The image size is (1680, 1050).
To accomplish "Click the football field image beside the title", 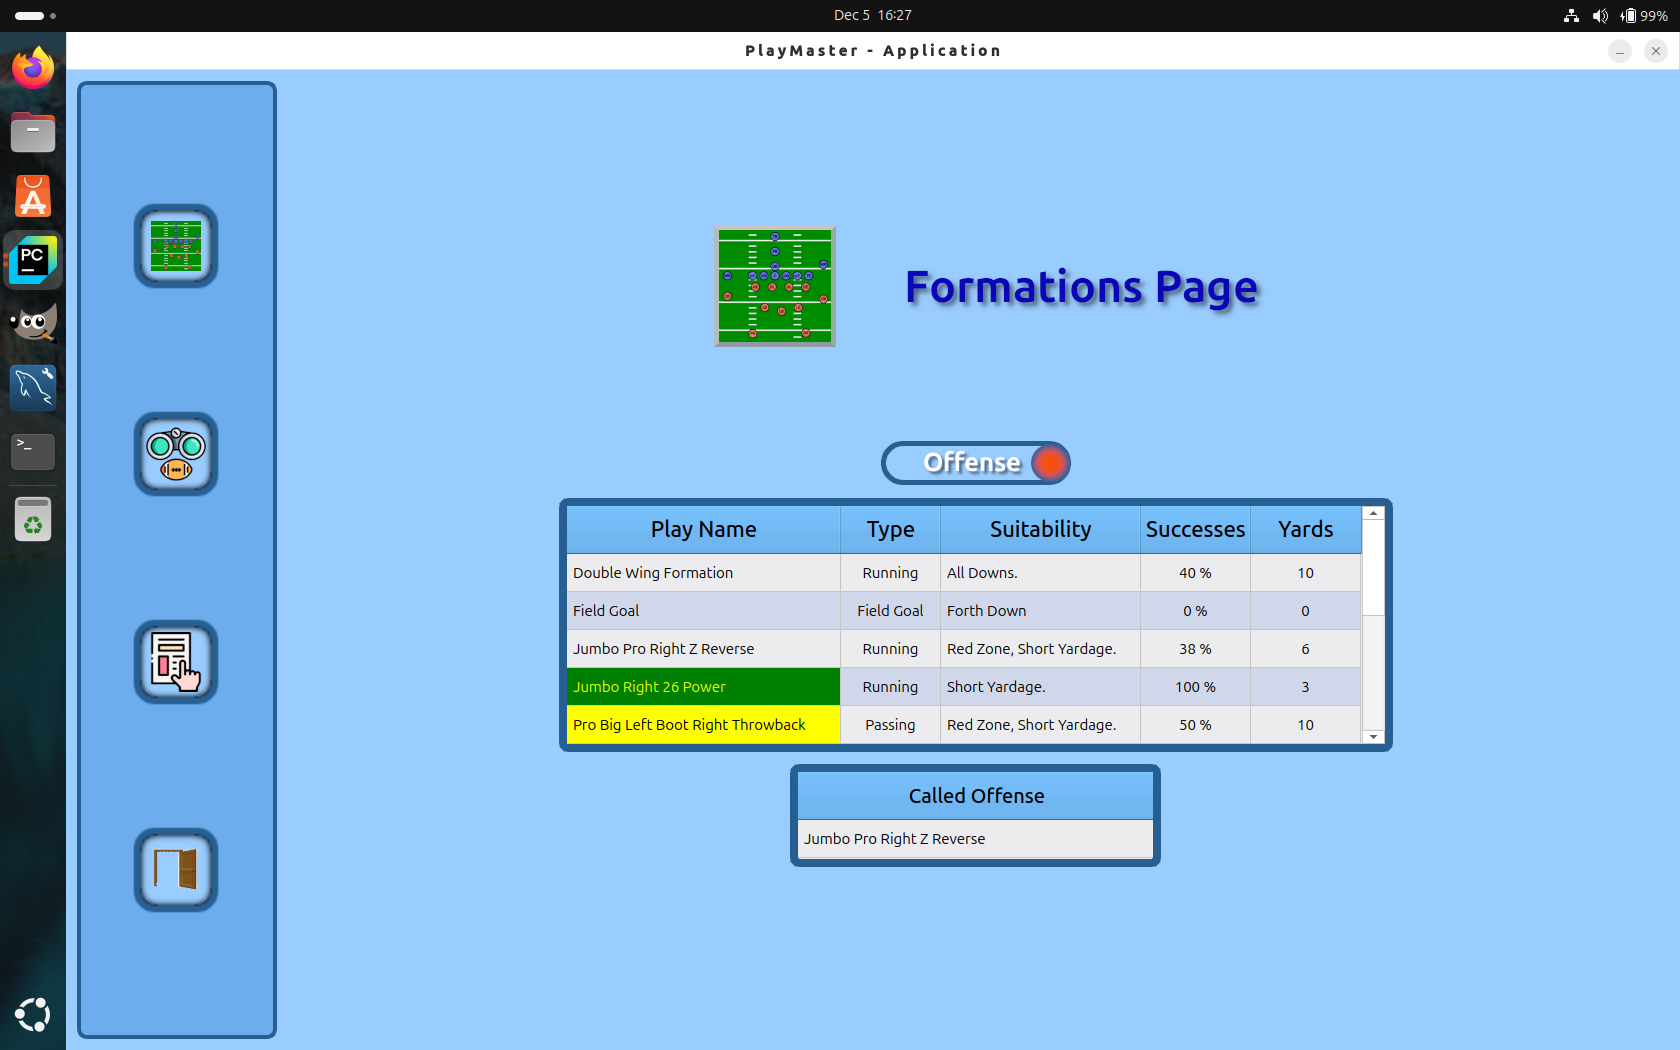I will [x=775, y=287].
